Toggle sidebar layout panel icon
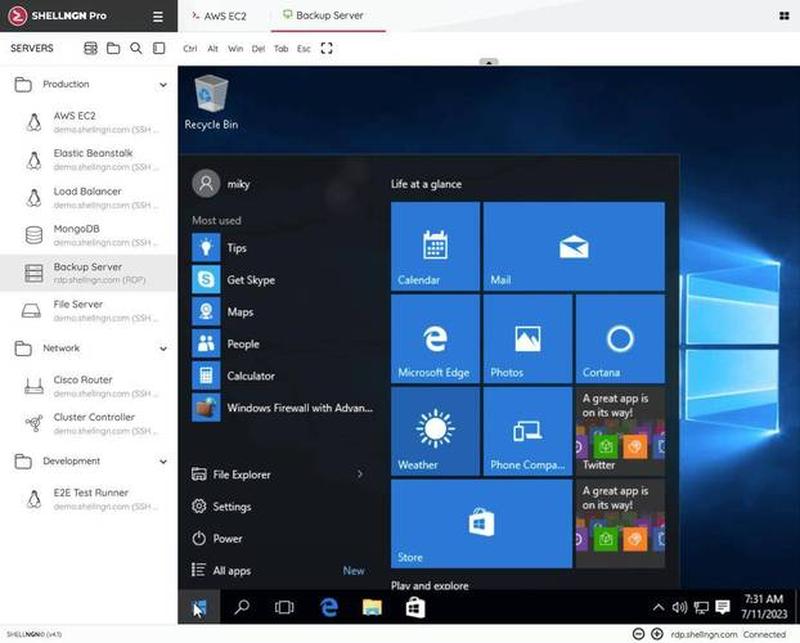Image resolution: width=800 pixels, height=643 pixels. (x=159, y=48)
